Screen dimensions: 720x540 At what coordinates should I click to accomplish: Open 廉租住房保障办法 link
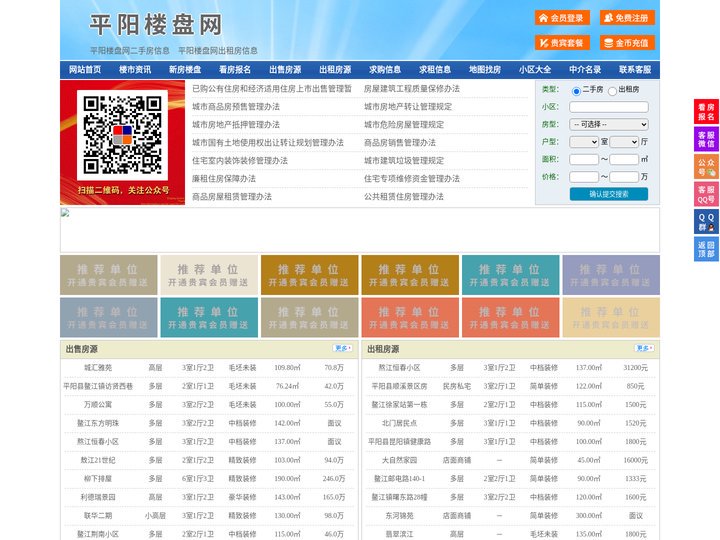(224, 179)
